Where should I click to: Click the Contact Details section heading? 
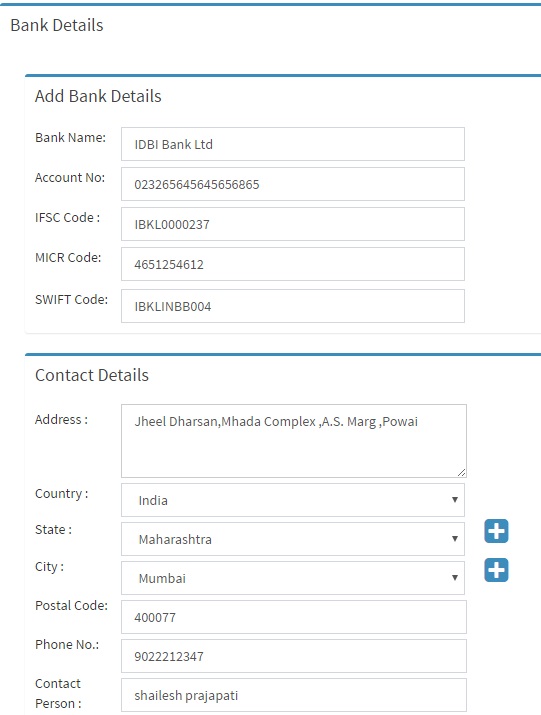[92, 375]
